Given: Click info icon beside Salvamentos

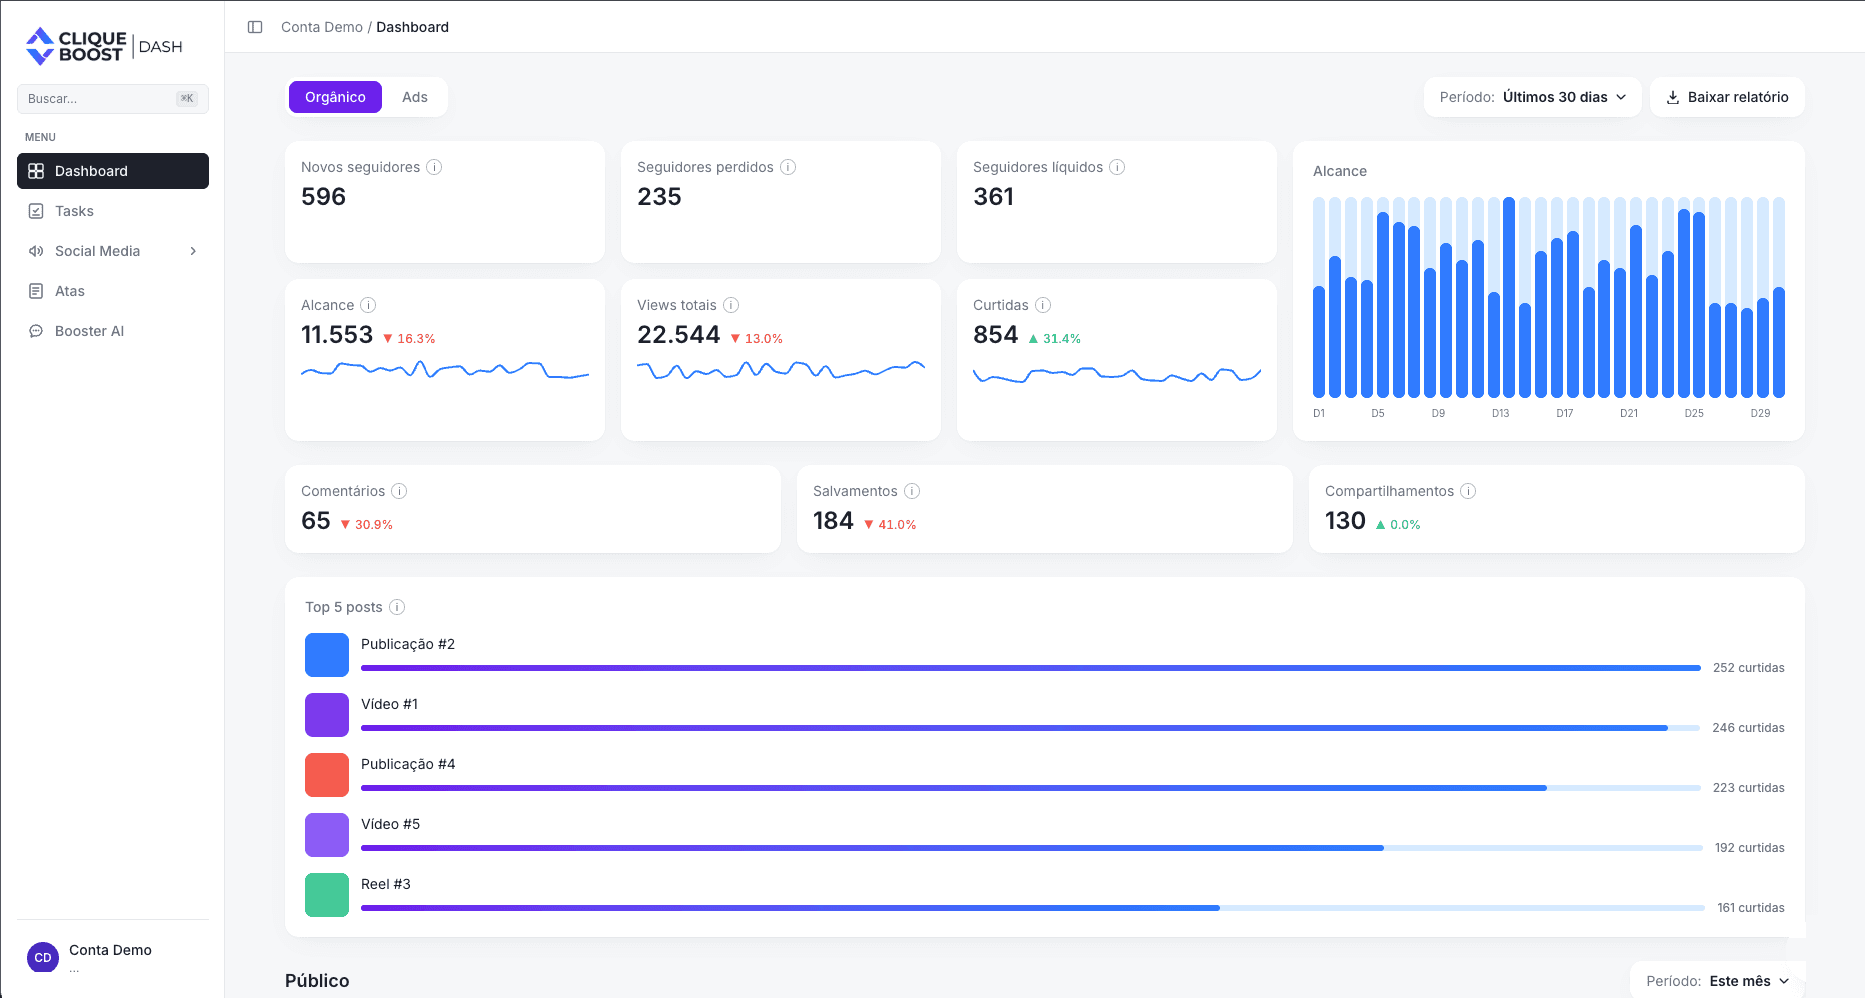Looking at the screenshot, I should point(912,491).
